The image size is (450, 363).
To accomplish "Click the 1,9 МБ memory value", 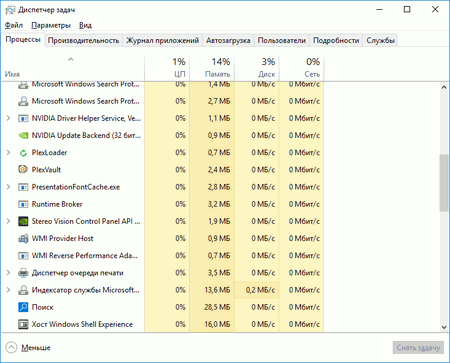I will coord(219,221).
